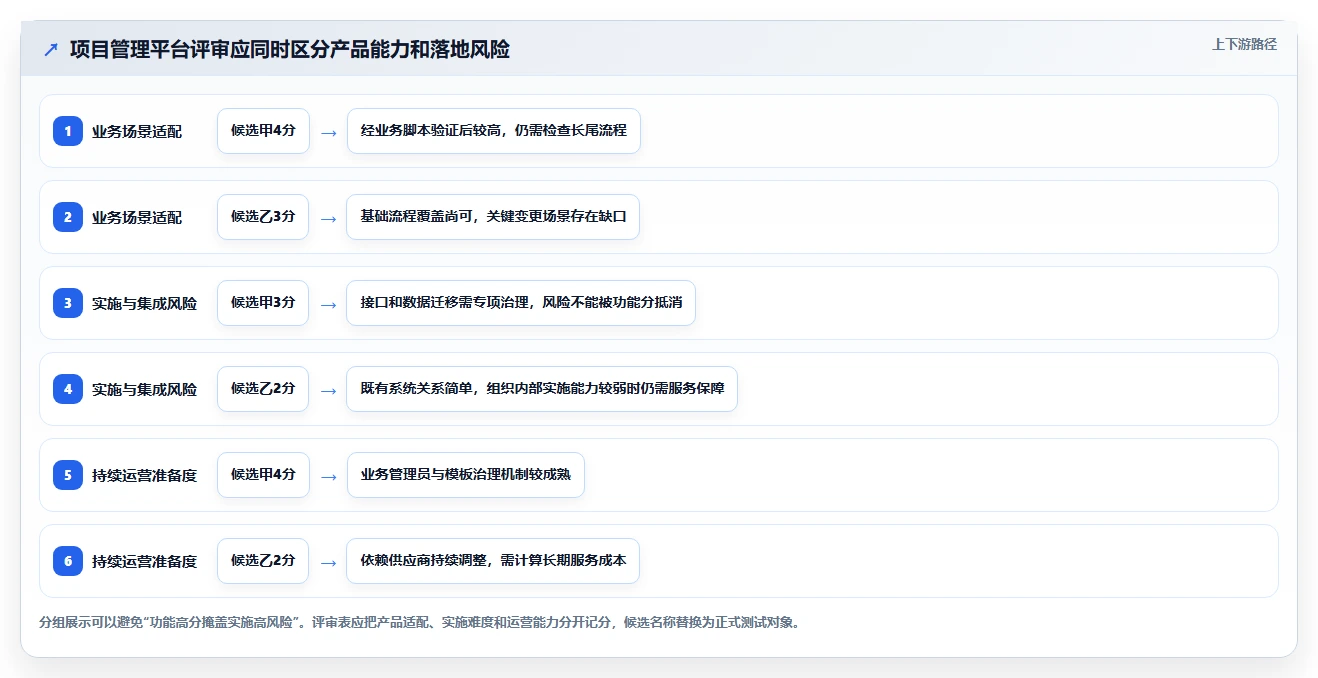Image resolution: width=1318 pixels, height=678 pixels.
Task: Click the arrow after 候选甲4分 in row 5
Action: (328, 476)
